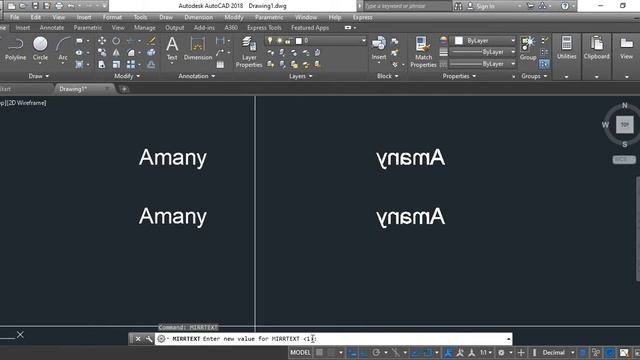Image resolution: width=640 pixels, height=360 pixels.
Task: Open the File menu
Action: coord(14,17)
